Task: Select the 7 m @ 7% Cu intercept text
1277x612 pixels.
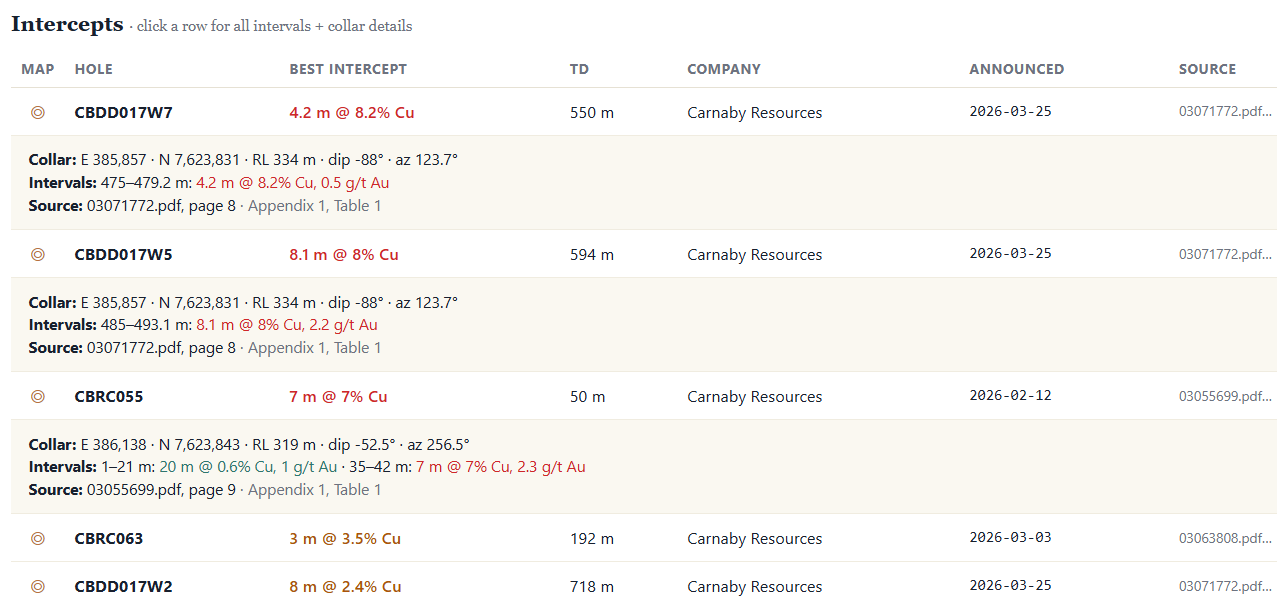Action: (338, 397)
